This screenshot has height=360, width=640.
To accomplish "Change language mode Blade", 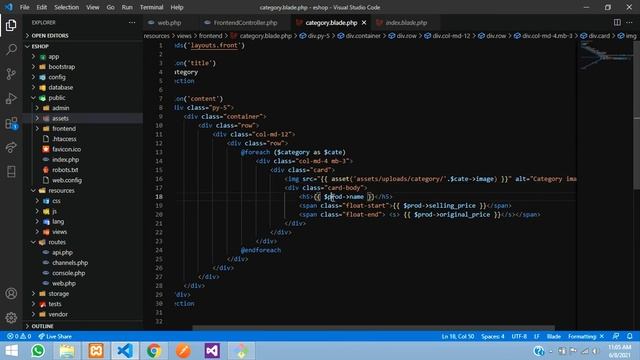I will pyautogui.click(x=553, y=336).
